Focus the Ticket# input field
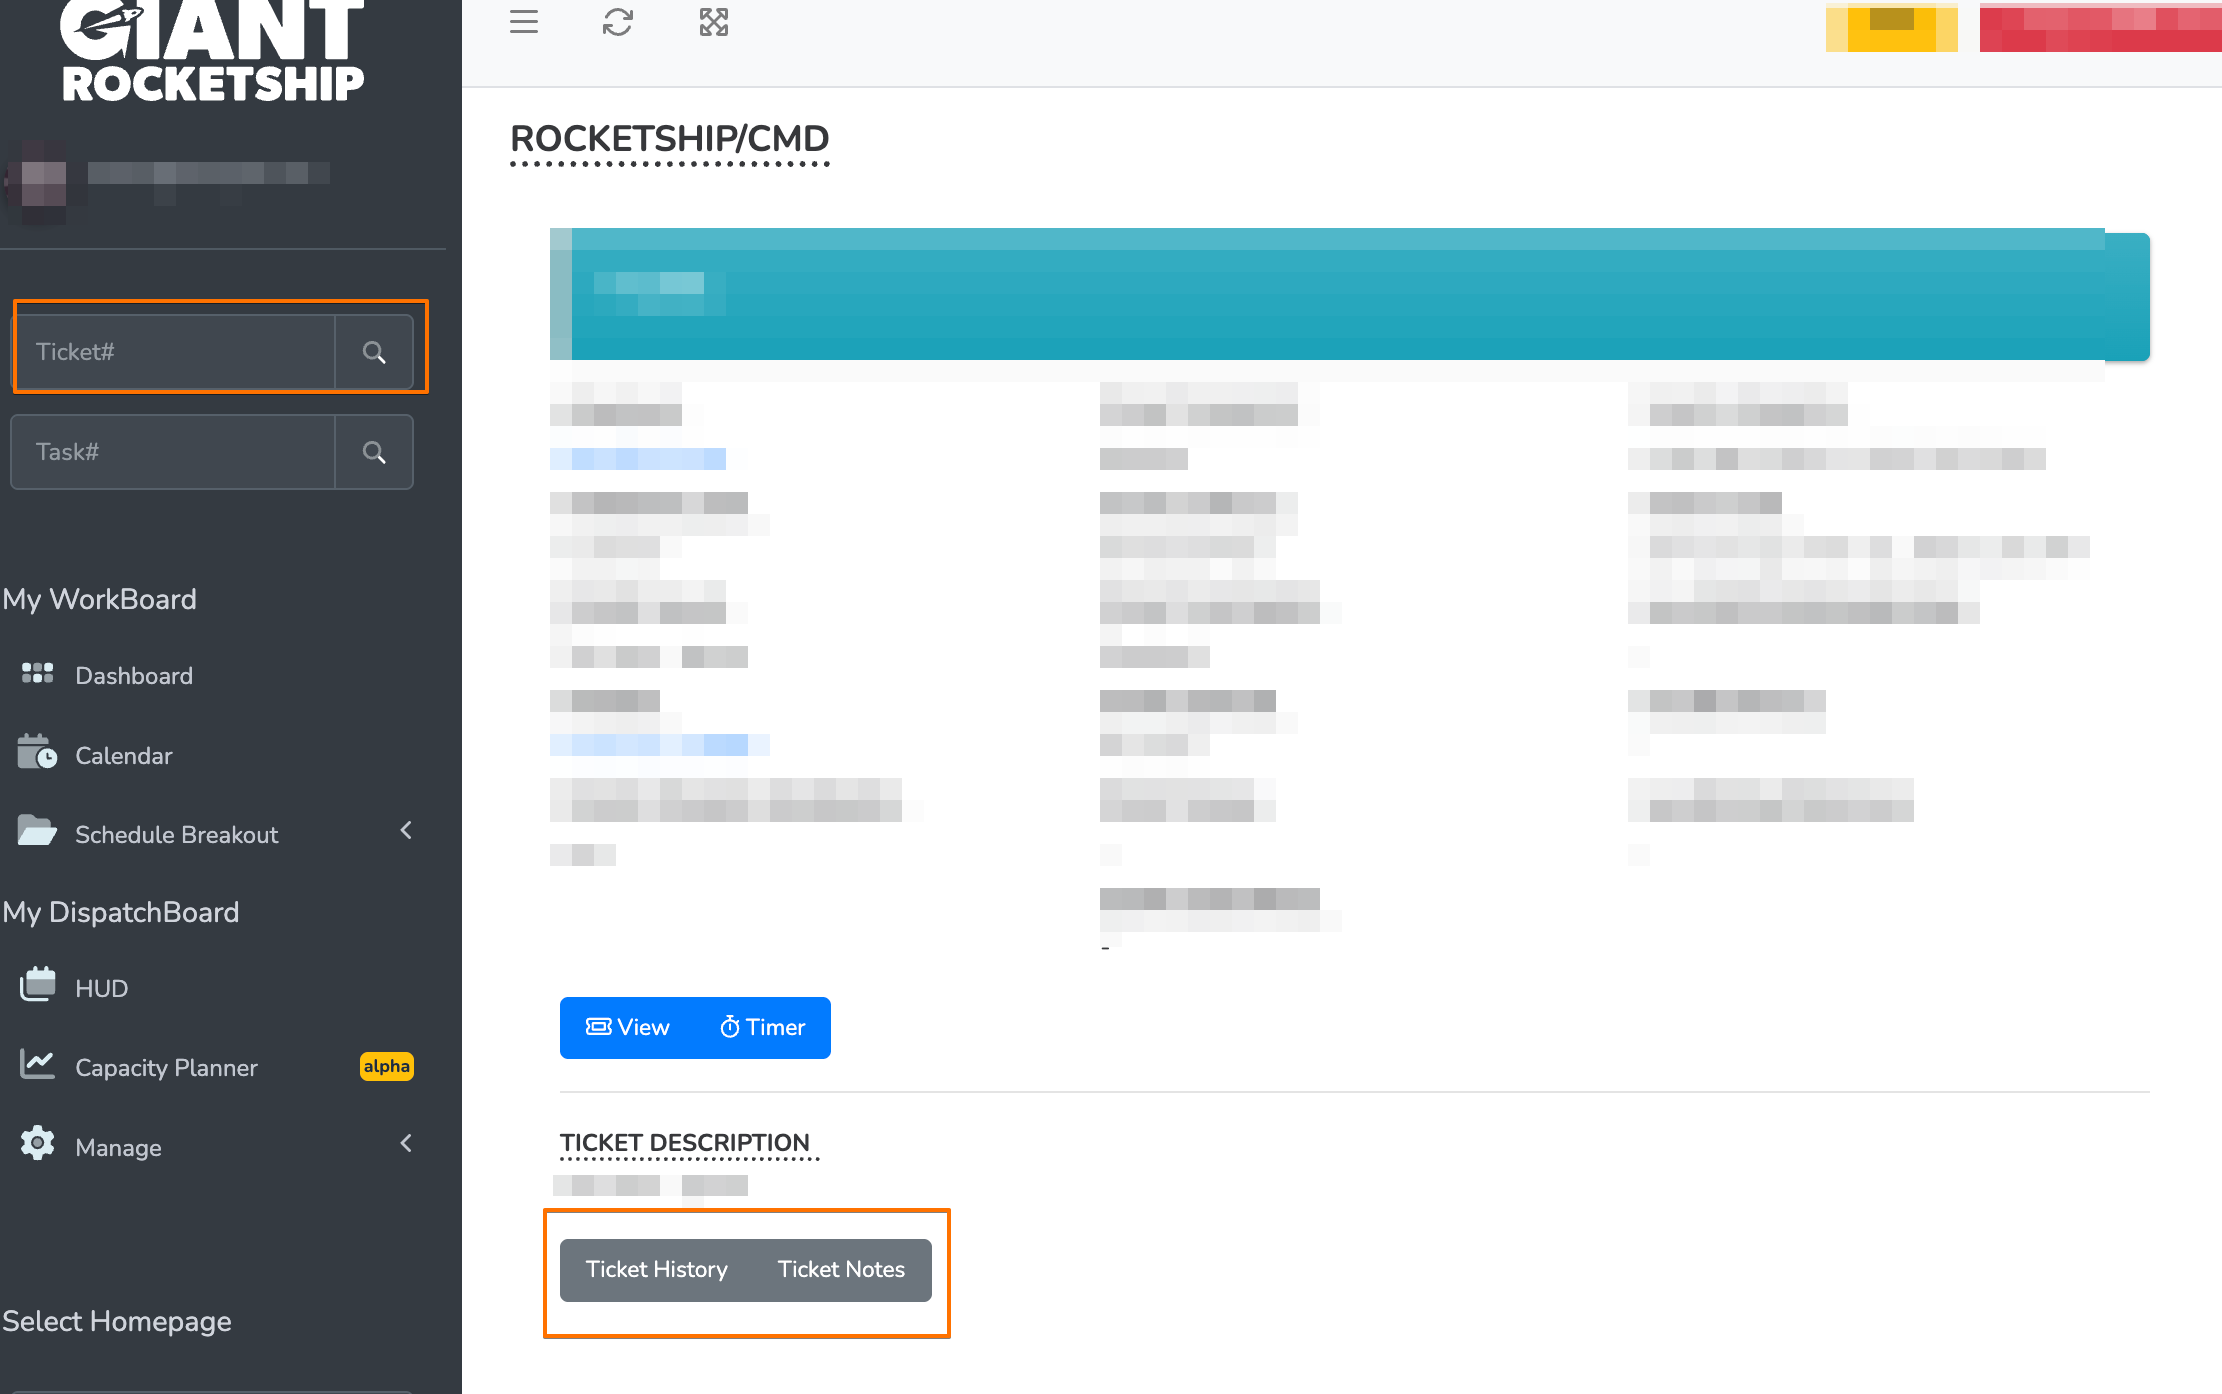2222x1394 pixels. 175,352
